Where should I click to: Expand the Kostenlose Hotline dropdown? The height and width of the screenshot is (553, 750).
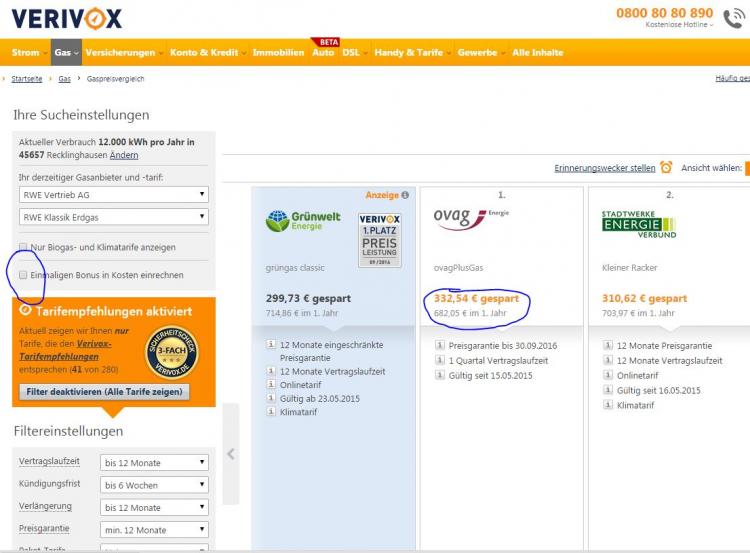679,24
